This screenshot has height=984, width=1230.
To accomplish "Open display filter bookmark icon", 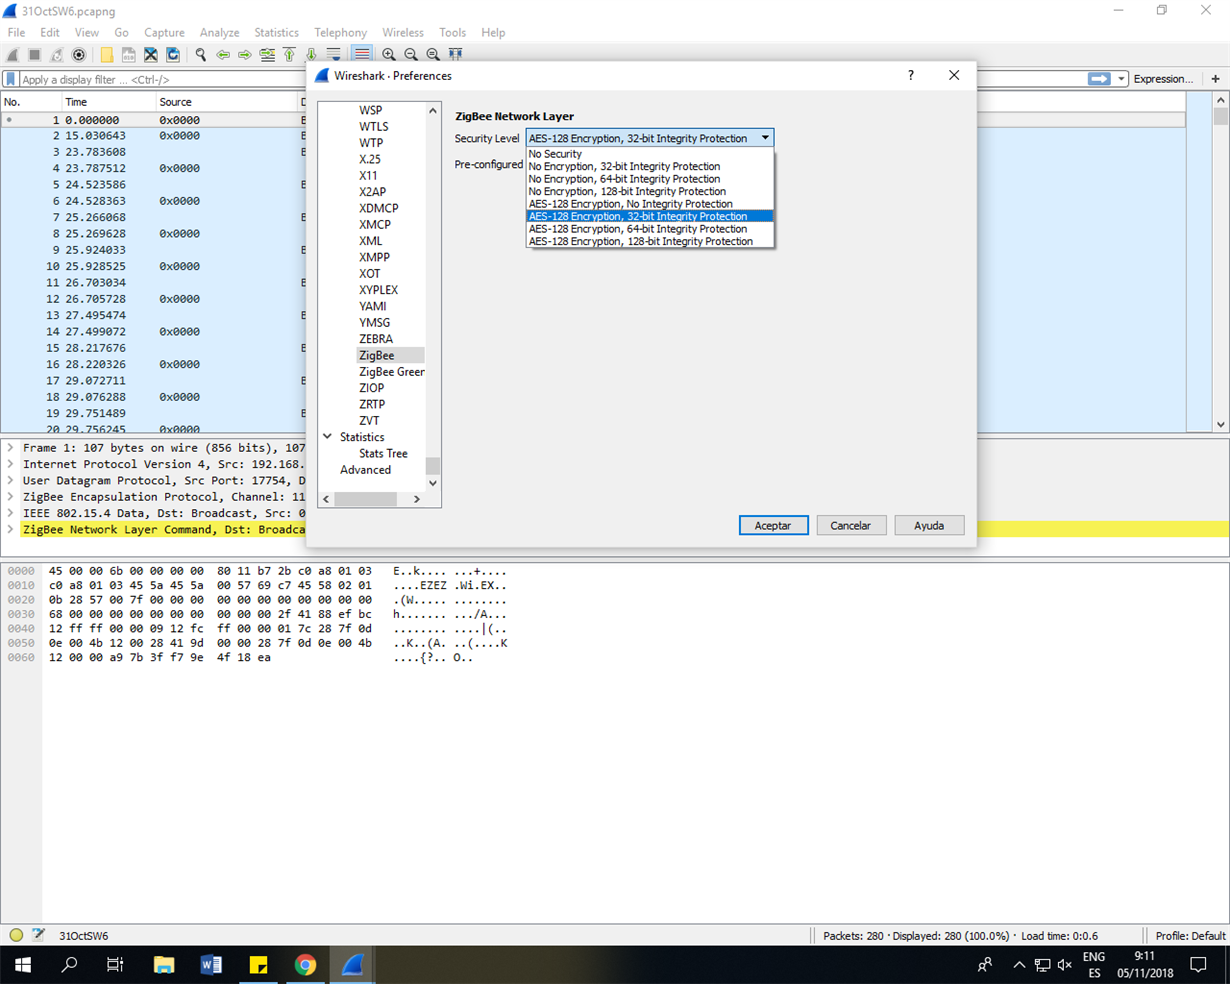I will click(x=11, y=79).
